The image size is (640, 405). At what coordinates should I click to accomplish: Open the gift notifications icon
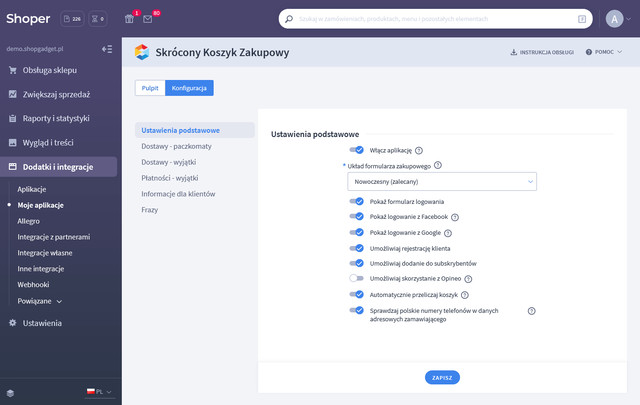[x=129, y=19]
